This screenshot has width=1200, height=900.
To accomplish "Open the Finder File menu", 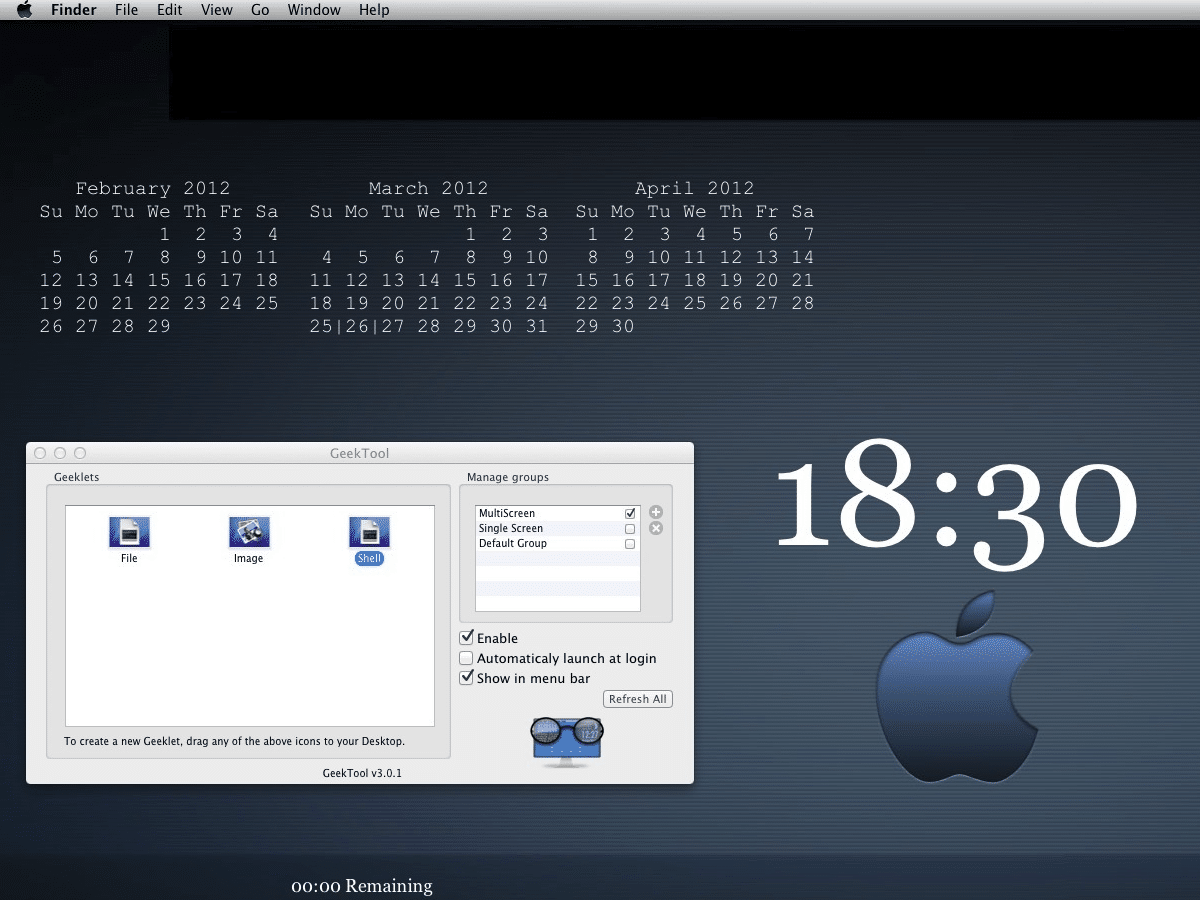I will coord(126,10).
